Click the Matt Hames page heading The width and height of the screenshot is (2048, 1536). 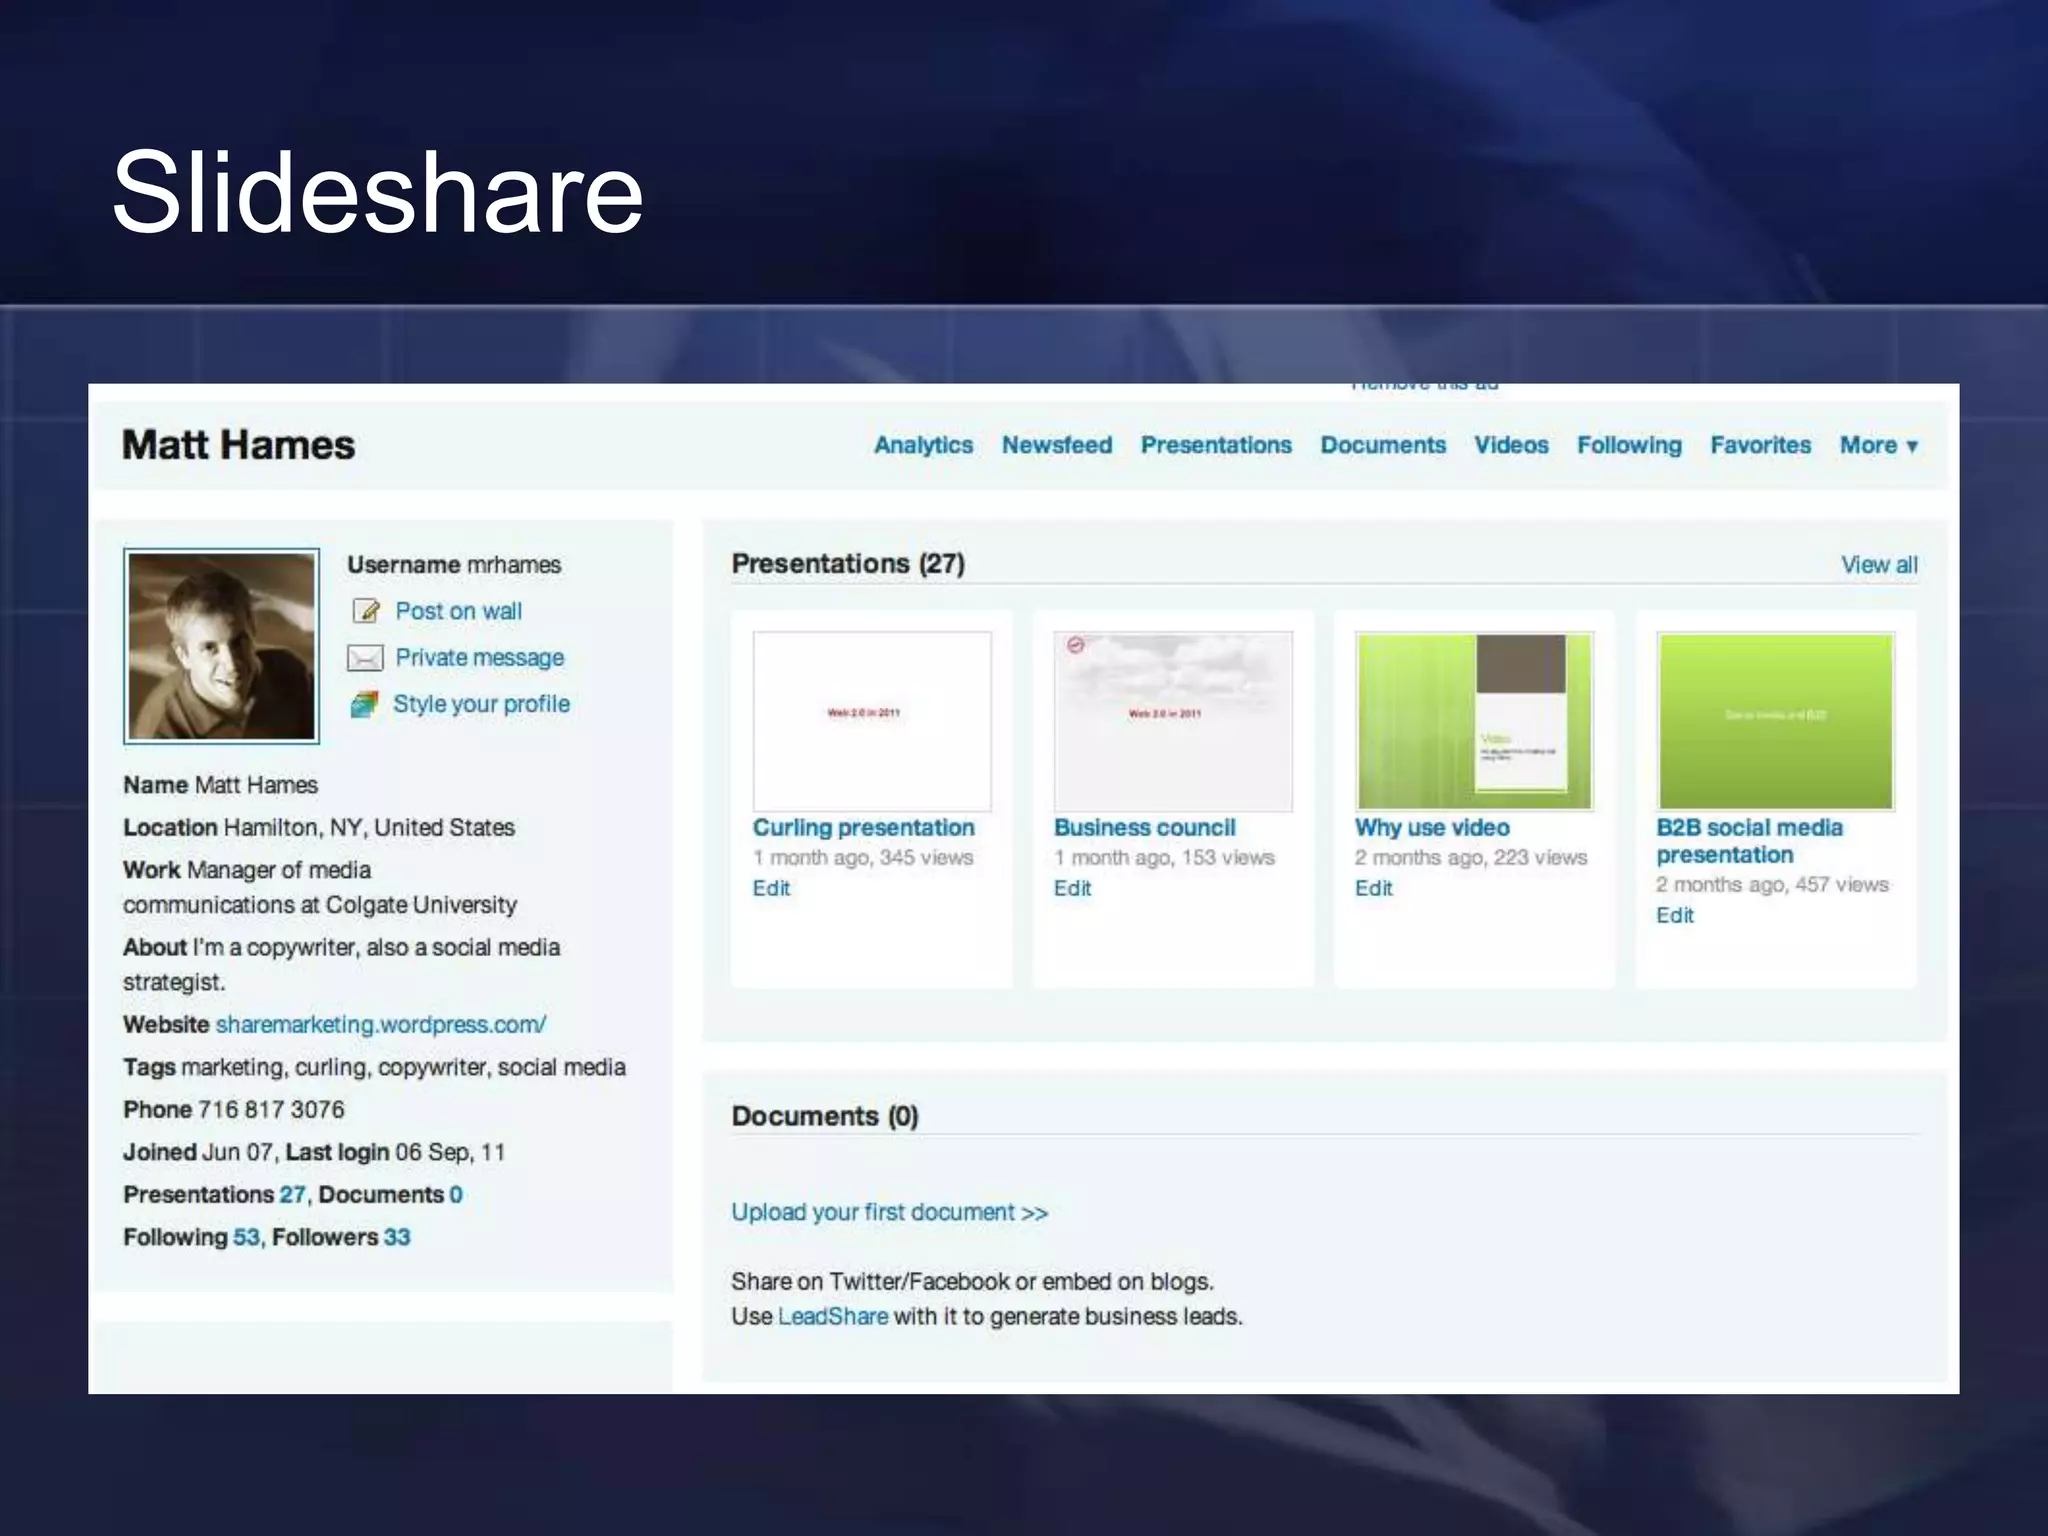[238, 445]
